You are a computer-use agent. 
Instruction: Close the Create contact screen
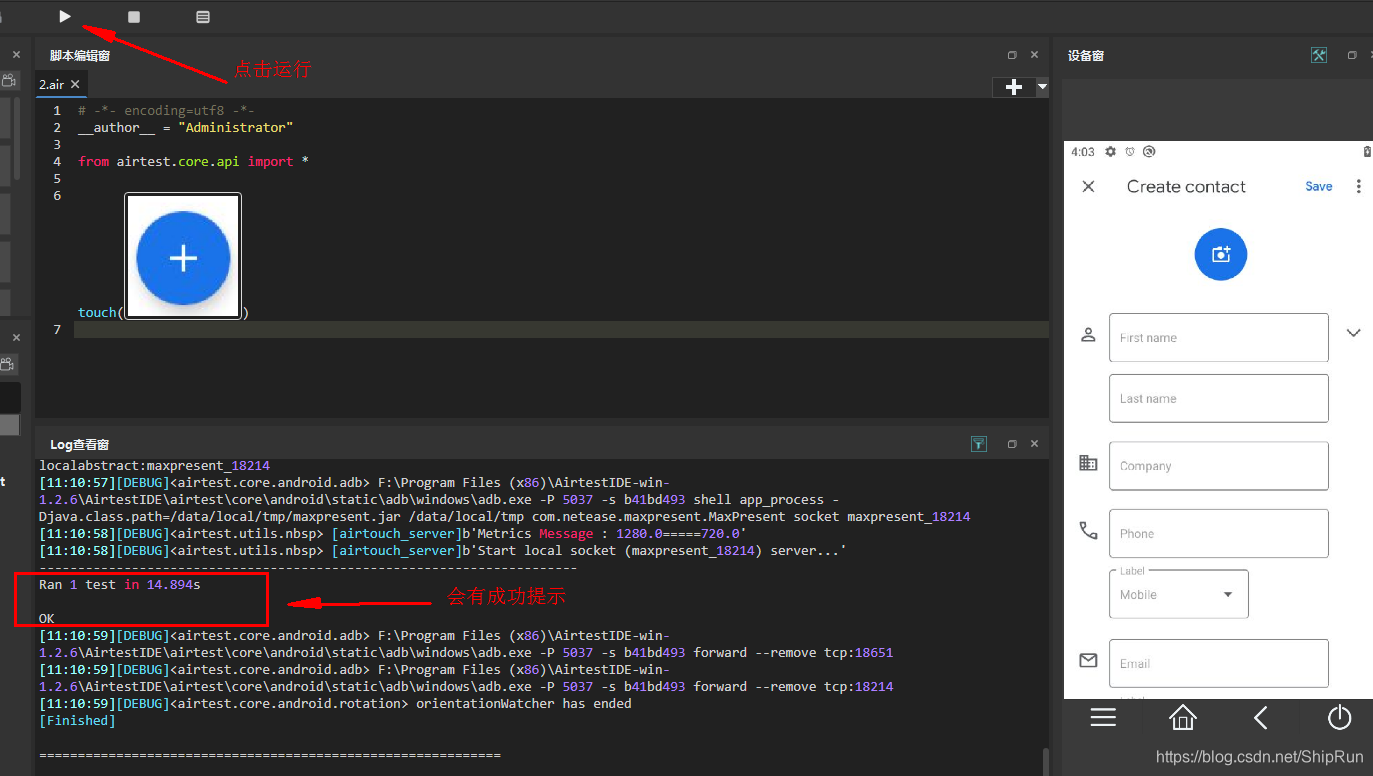pyautogui.click(x=1089, y=187)
